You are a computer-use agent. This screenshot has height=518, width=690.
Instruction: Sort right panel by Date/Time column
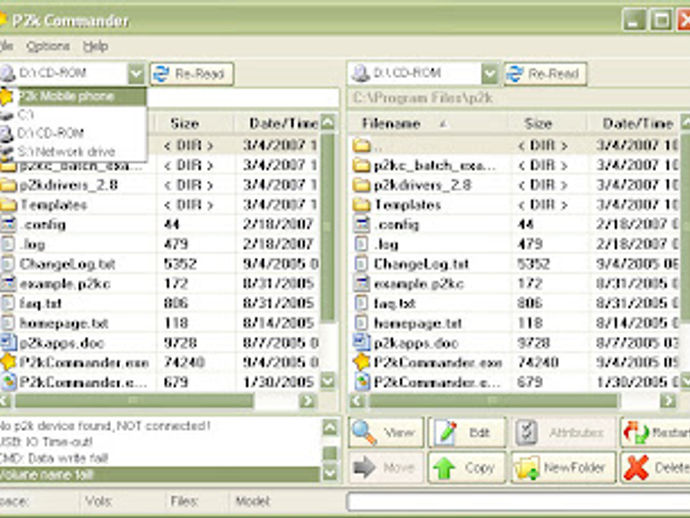tap(634, 124)
